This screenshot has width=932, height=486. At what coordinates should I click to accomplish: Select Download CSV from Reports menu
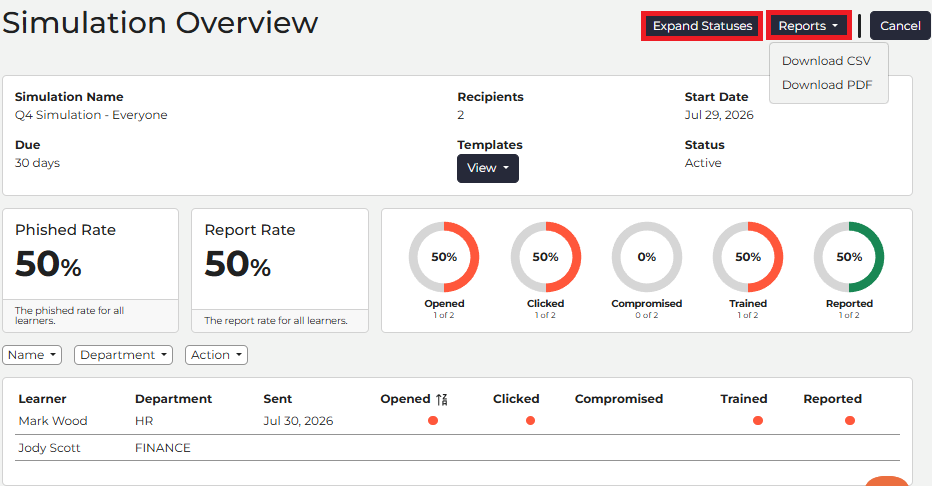(826, 61)
